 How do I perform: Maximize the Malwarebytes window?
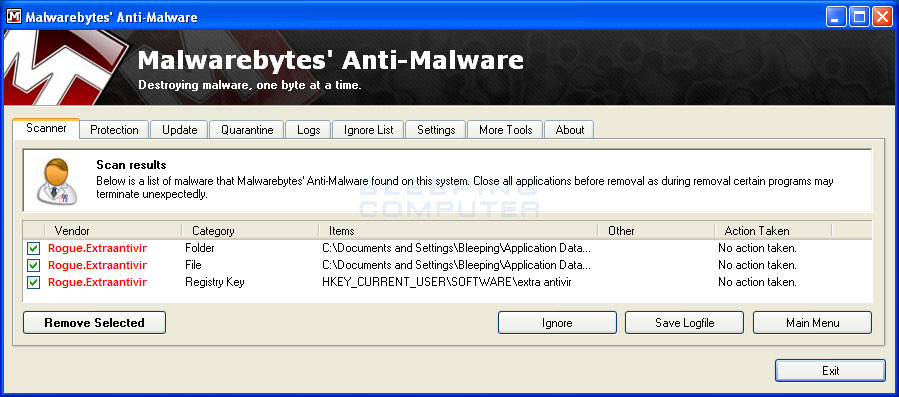pyautogui.click(x=859, y=17)
